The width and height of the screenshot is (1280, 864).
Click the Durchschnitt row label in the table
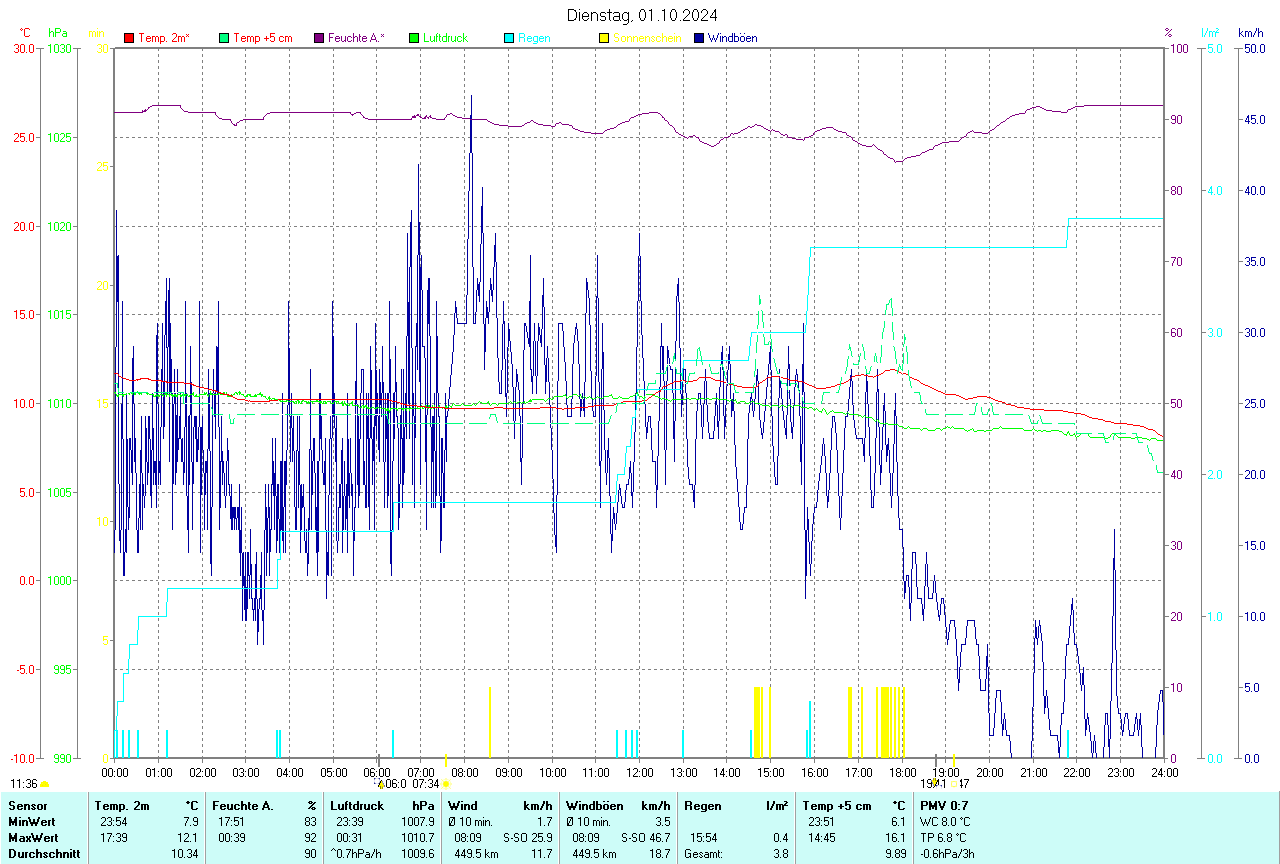44,854
